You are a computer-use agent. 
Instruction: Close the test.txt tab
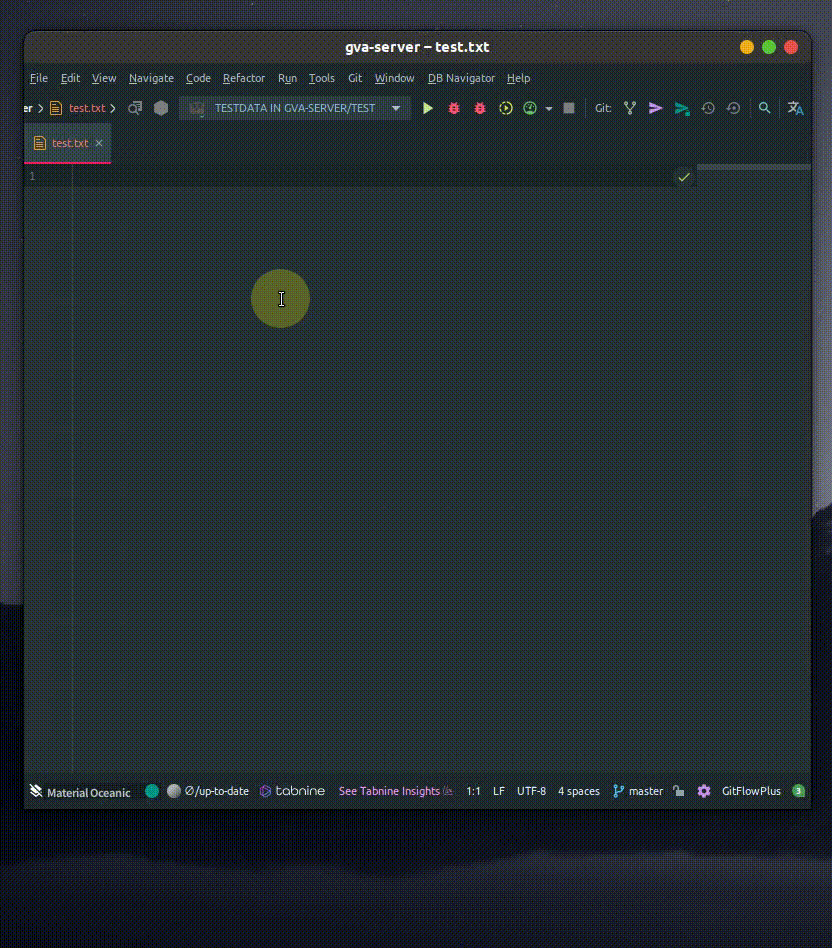pyautogui.click(x=99, y=143)
